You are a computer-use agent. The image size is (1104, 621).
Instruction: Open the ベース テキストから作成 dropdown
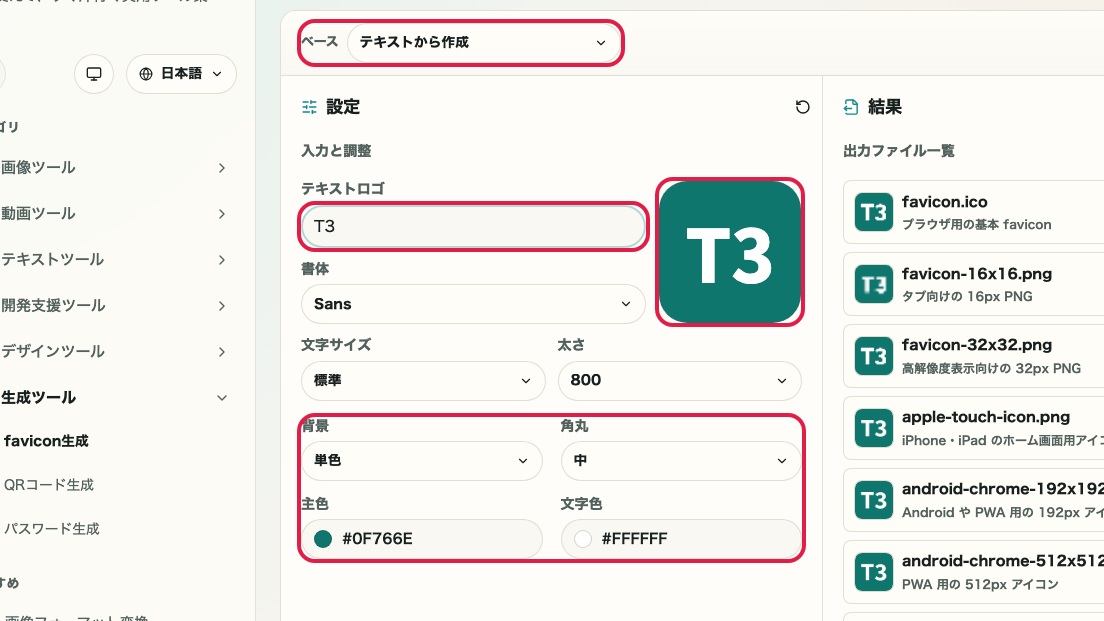coord(484,42)
